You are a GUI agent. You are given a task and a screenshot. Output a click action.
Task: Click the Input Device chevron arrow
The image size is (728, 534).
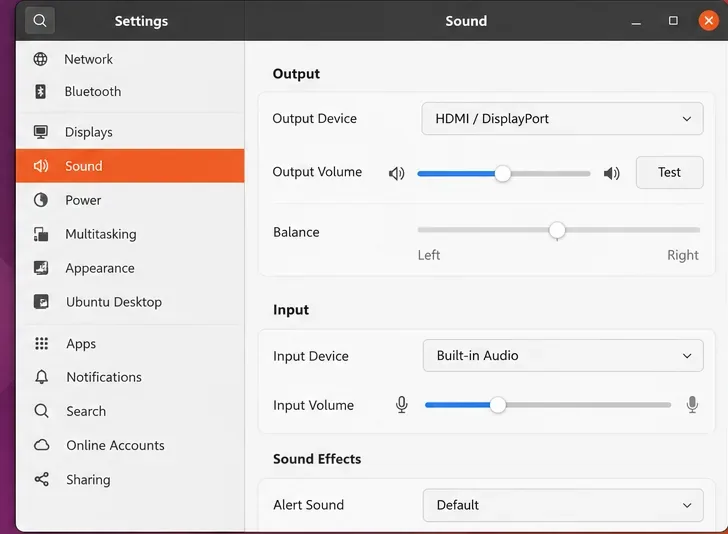687,356
